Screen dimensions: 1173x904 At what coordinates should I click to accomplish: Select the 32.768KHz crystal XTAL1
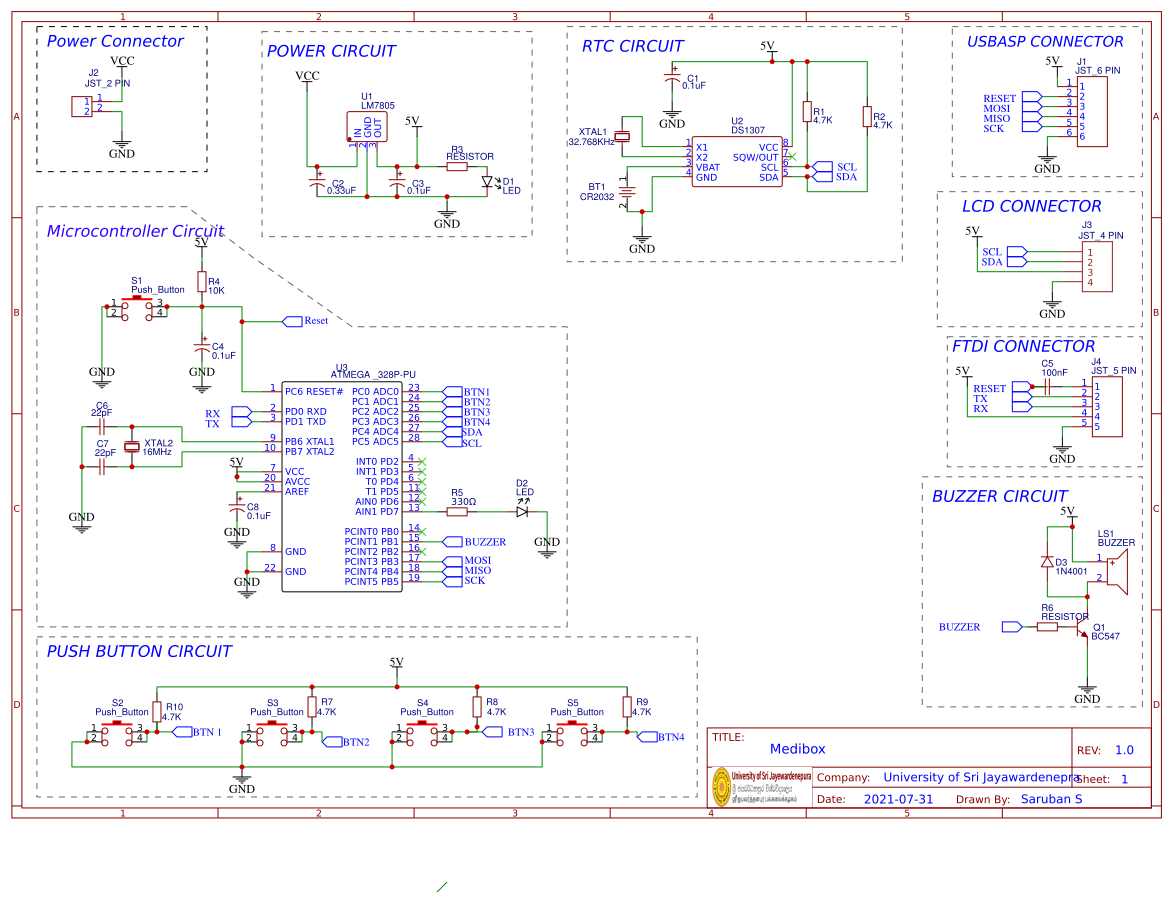622,136
